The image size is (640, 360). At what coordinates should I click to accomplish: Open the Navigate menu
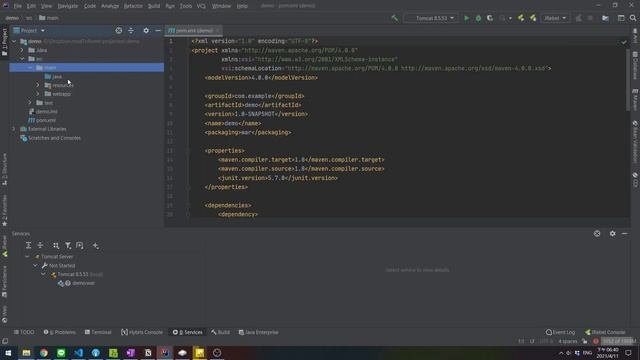(68, 6)
